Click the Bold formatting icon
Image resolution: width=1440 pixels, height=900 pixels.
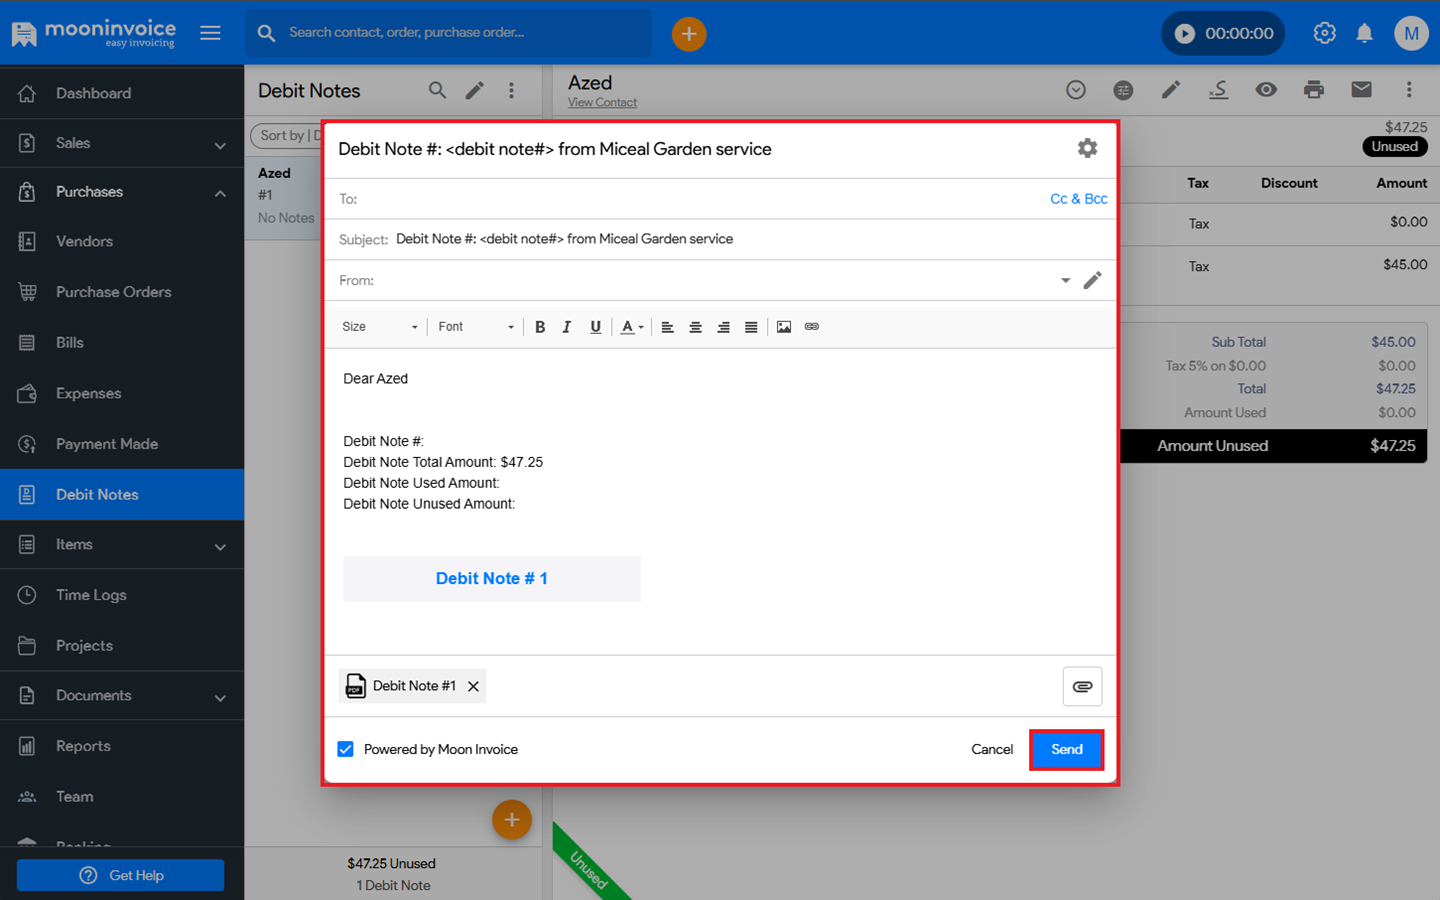[x=540, y=327]
